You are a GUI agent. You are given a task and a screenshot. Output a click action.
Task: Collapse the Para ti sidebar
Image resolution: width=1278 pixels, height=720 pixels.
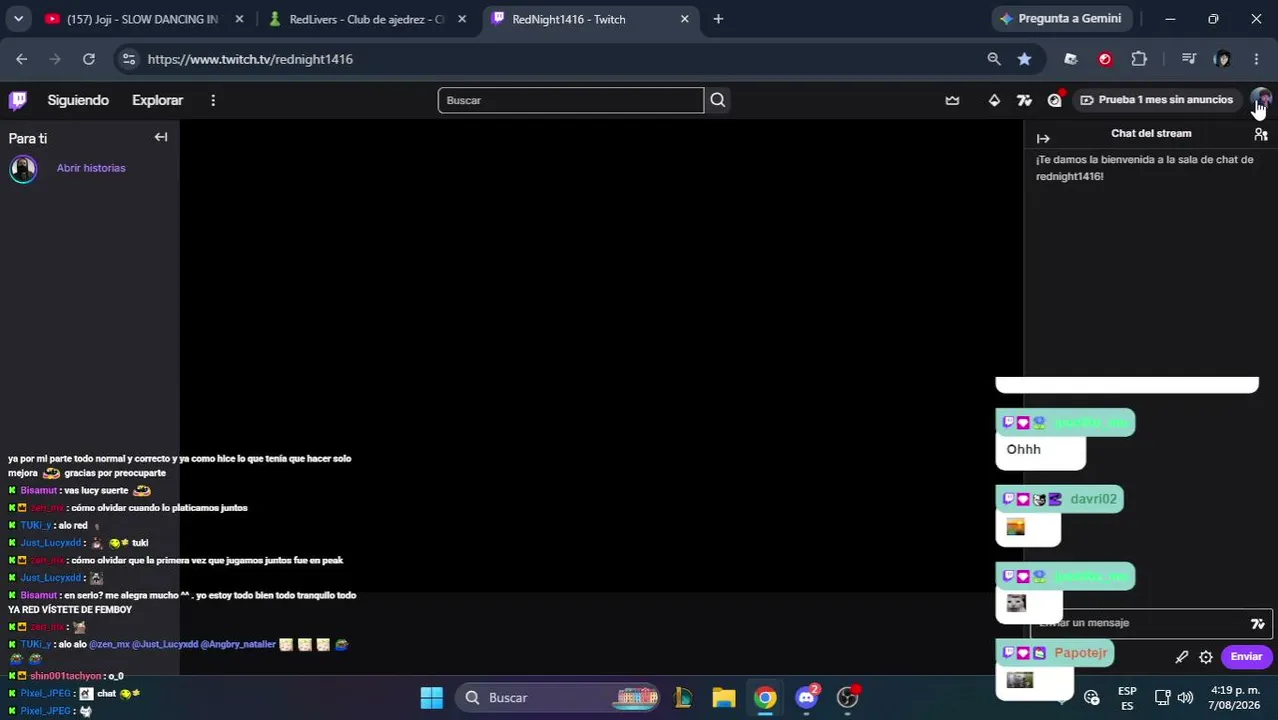161,137
